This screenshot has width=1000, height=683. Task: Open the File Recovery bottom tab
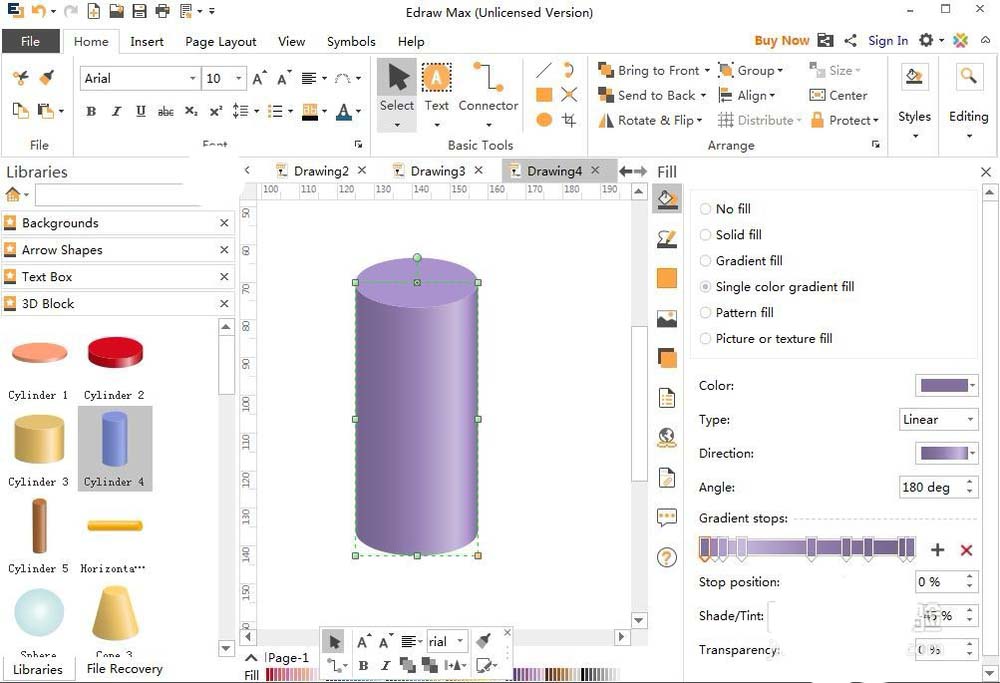tap(124, 668)
